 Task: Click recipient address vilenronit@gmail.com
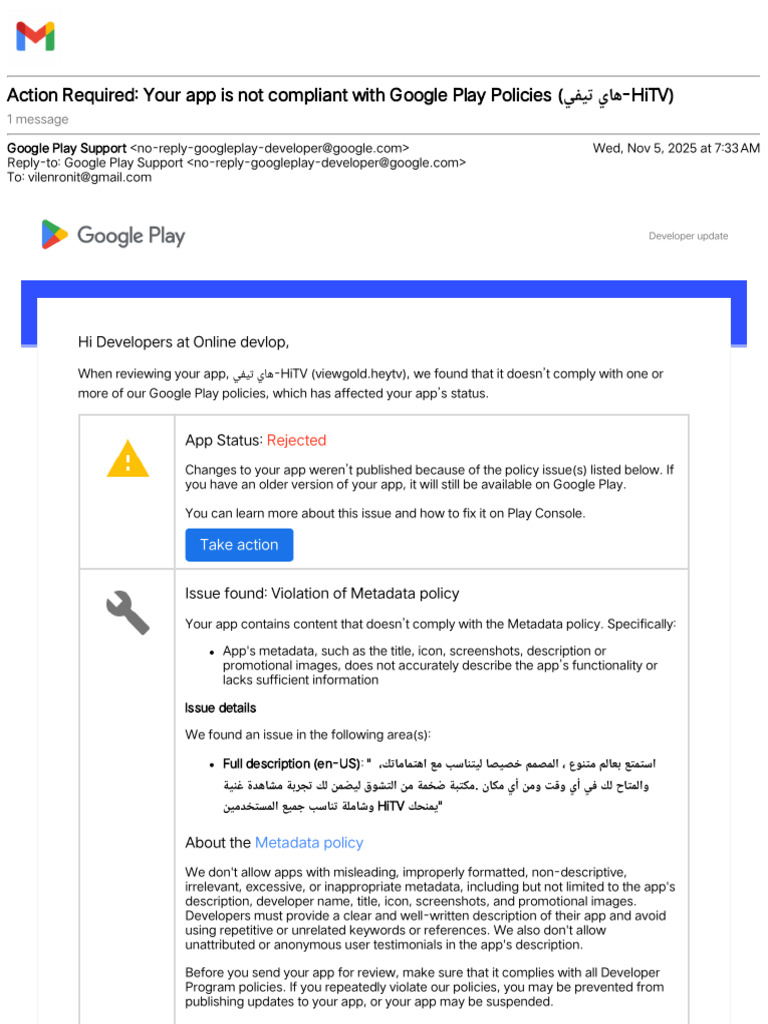coord(89,178)
